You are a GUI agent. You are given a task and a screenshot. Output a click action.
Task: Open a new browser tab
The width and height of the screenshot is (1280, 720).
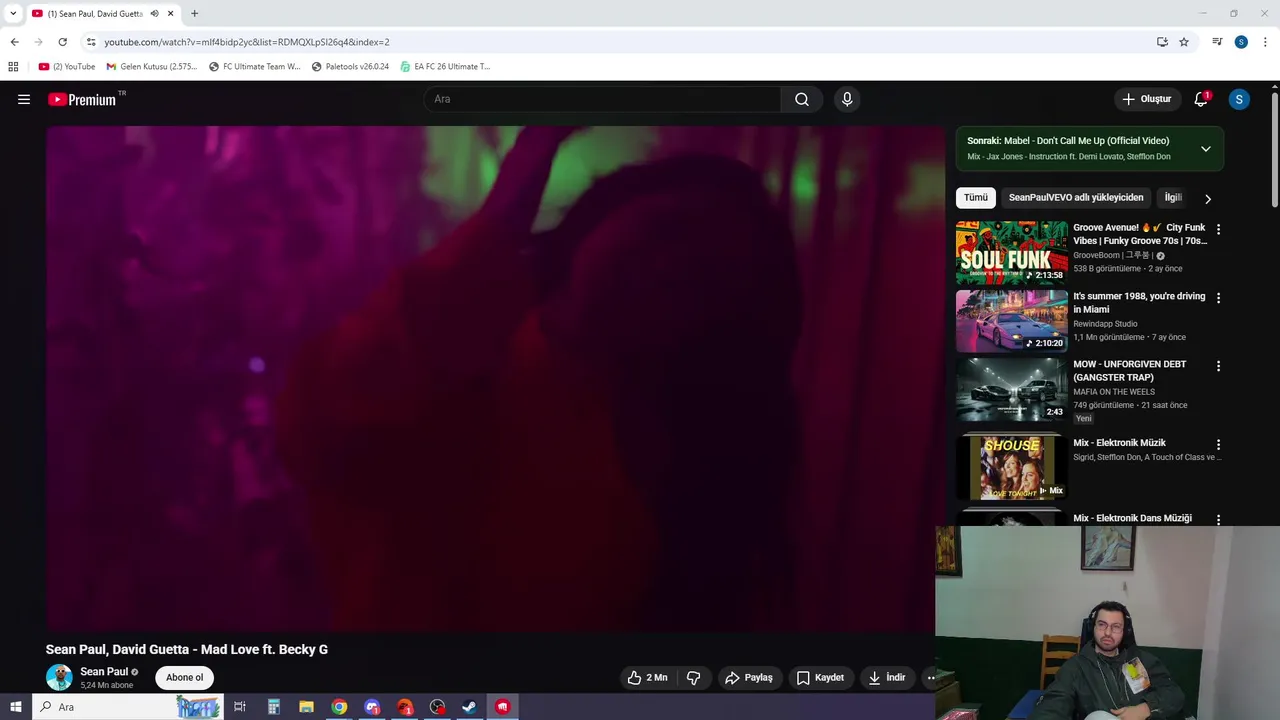(x=194, y=14)
